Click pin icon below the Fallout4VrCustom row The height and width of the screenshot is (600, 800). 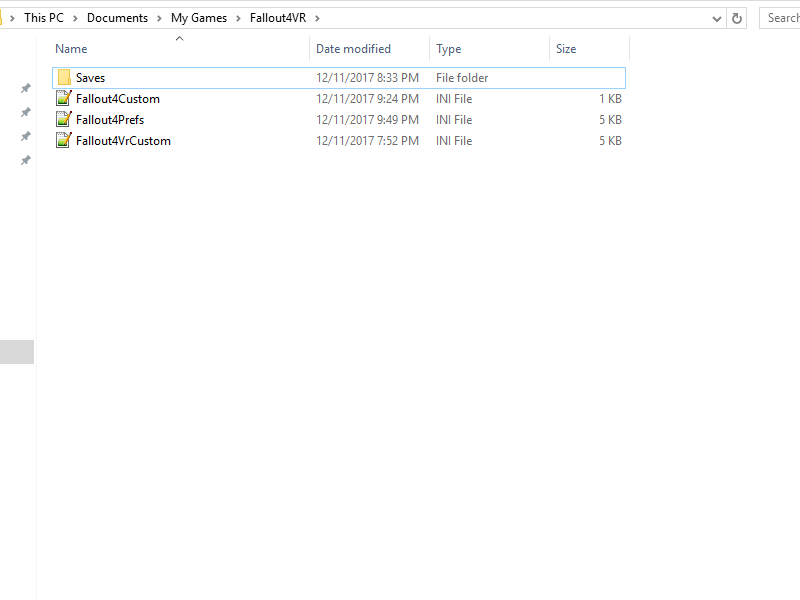tap(26, 160)
